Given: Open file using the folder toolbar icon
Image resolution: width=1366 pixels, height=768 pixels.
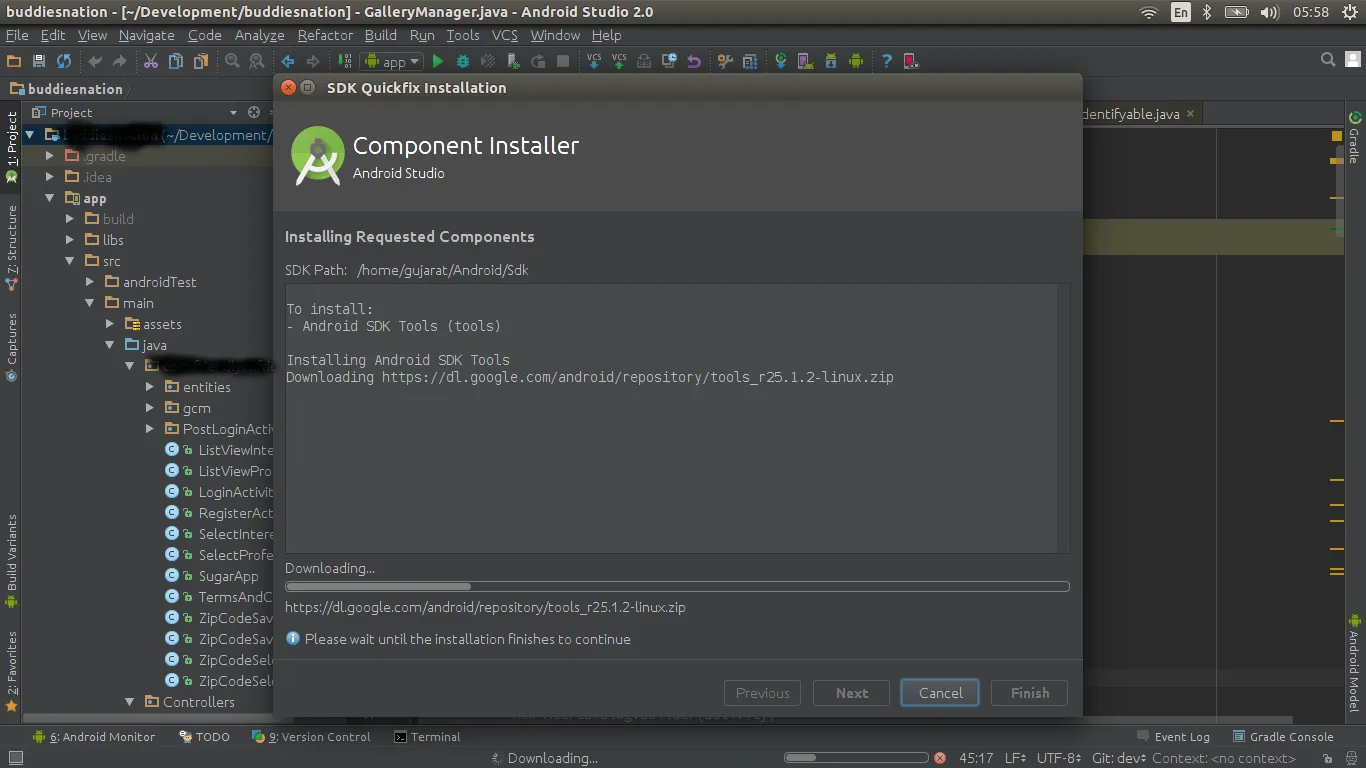Looking at the screenshot, I should click(x=14, y=62).
